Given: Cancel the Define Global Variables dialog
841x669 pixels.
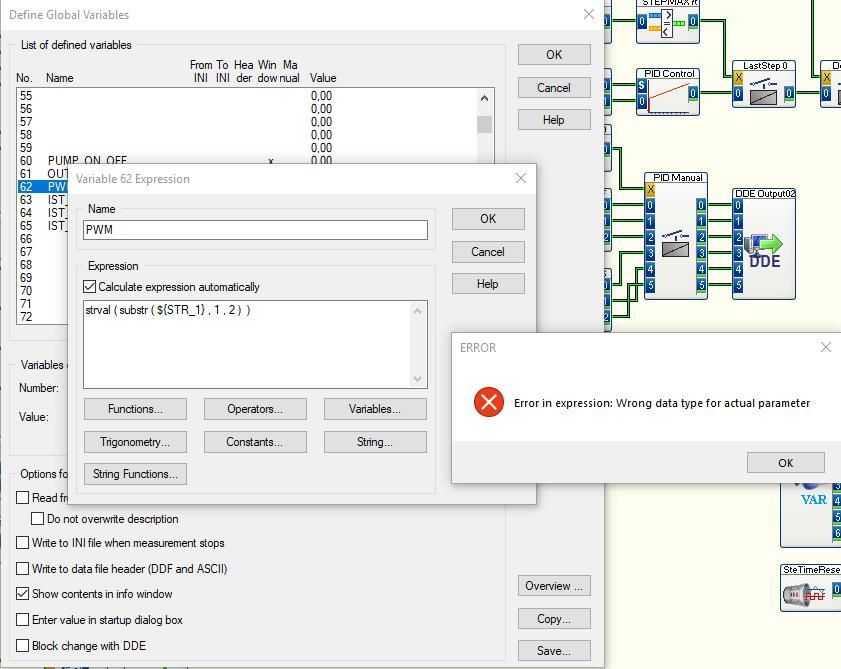Looking at the screenshot, I should (x=554, y=87).
